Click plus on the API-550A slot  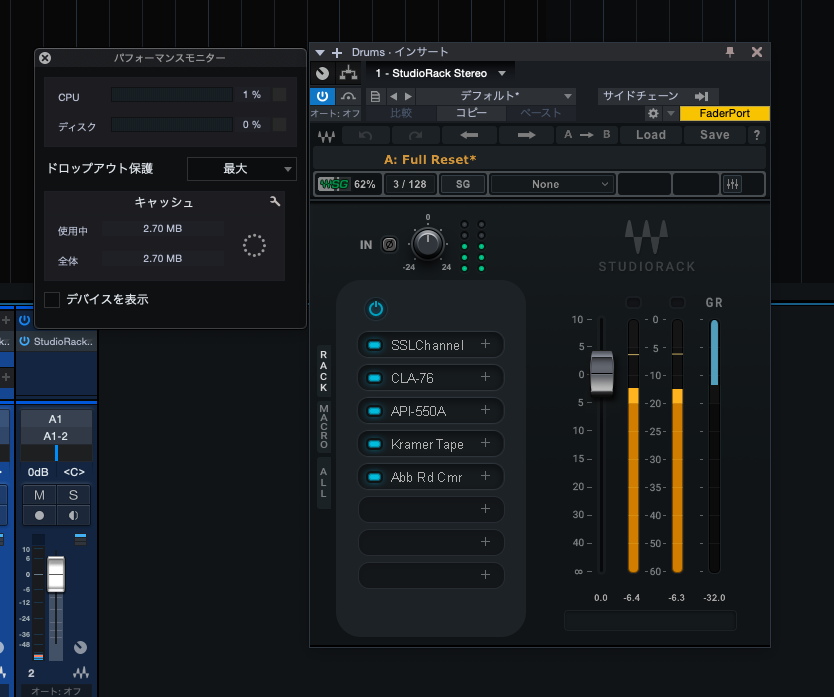point(485,410)
